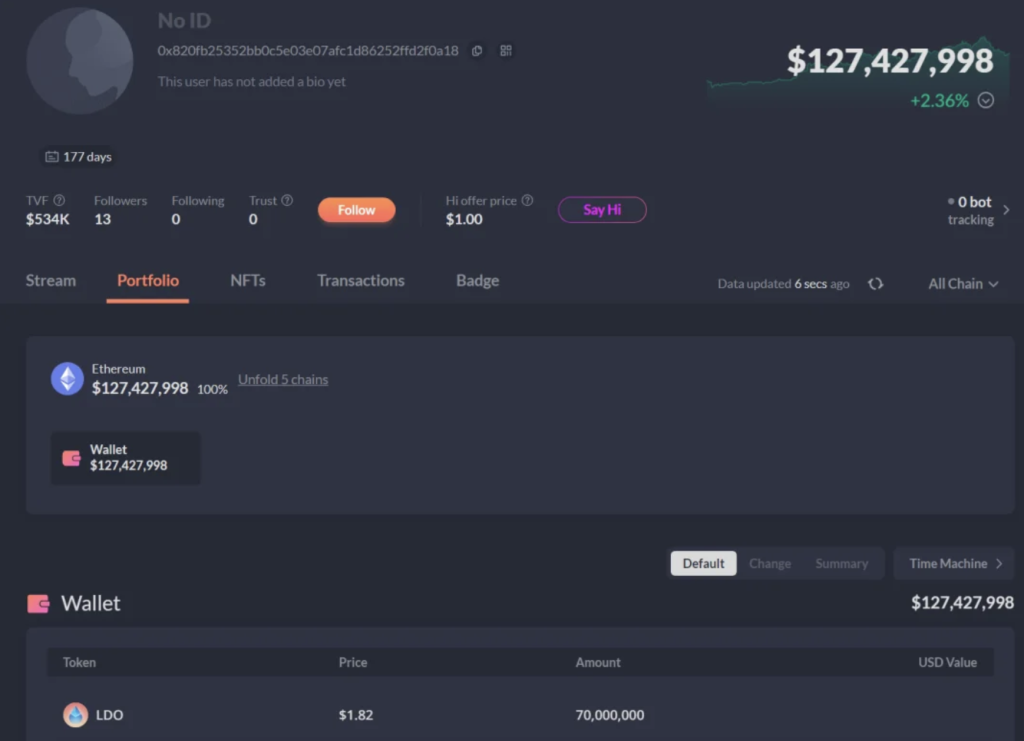The image size is (1024, 741).
Task: Open the address QR code icon
Action: click(506, 50)
